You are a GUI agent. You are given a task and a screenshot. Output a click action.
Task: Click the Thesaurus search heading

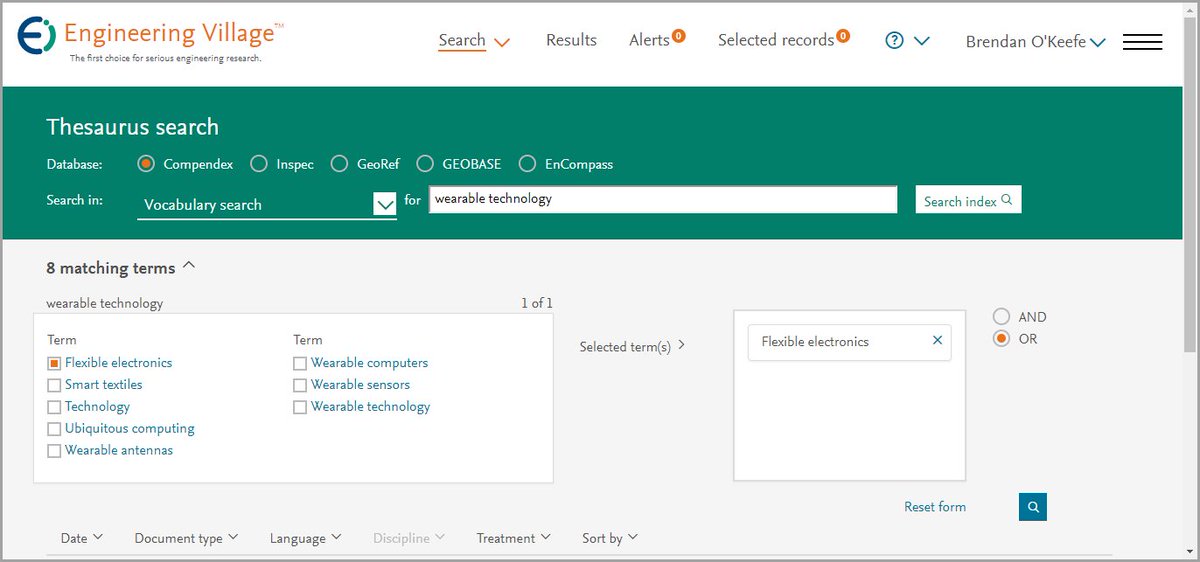pyautogui.click(x=132, y=127)
